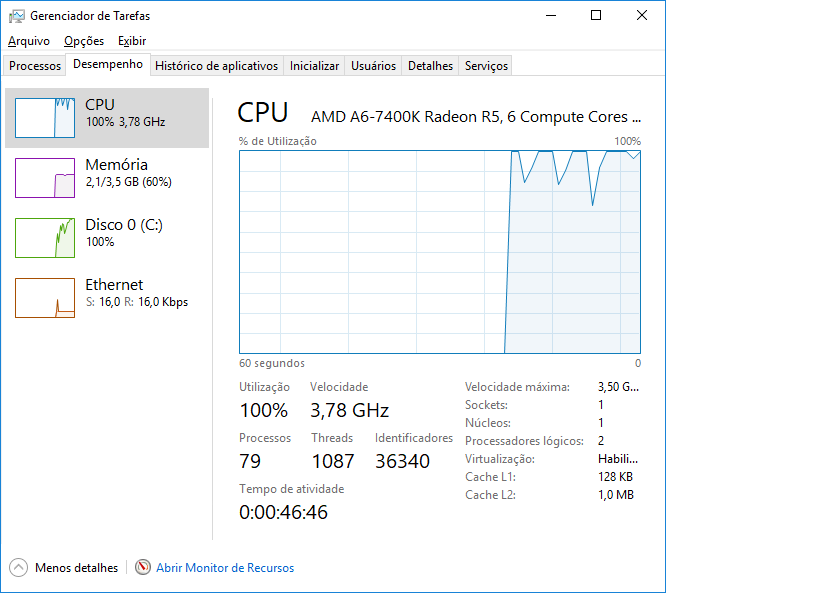Click the Menos detalhes button label
This screenshot has width=819, height=593.
coord(76,568)
